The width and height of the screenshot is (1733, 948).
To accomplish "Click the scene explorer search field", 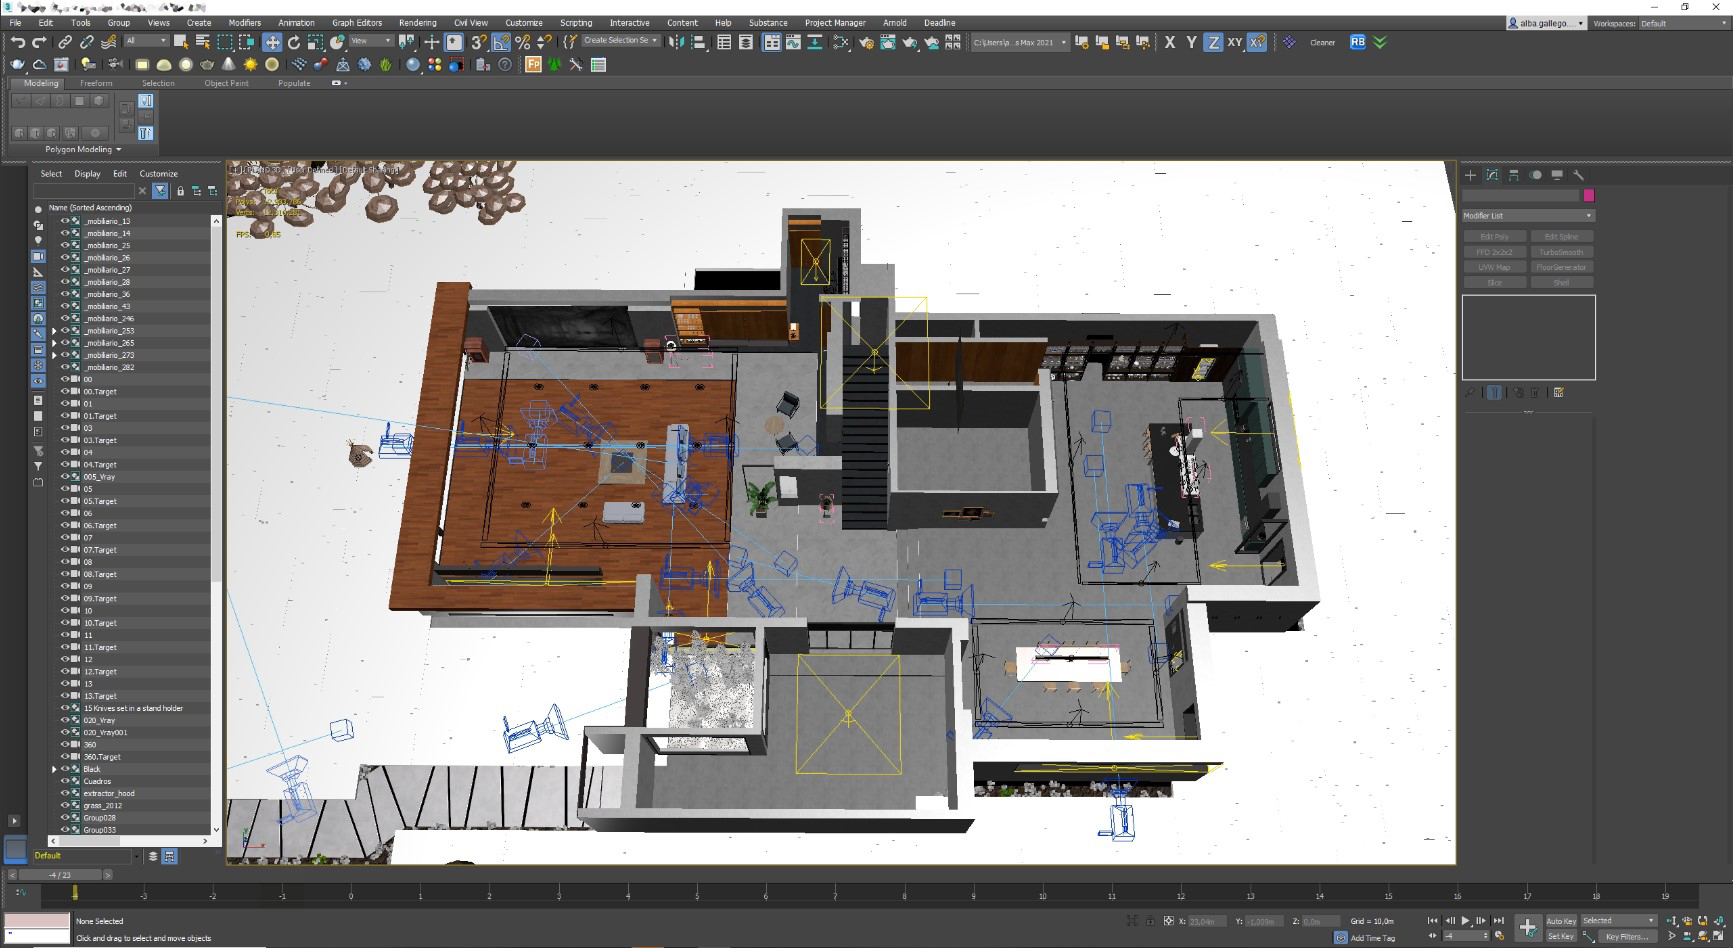I will point(84,190).
